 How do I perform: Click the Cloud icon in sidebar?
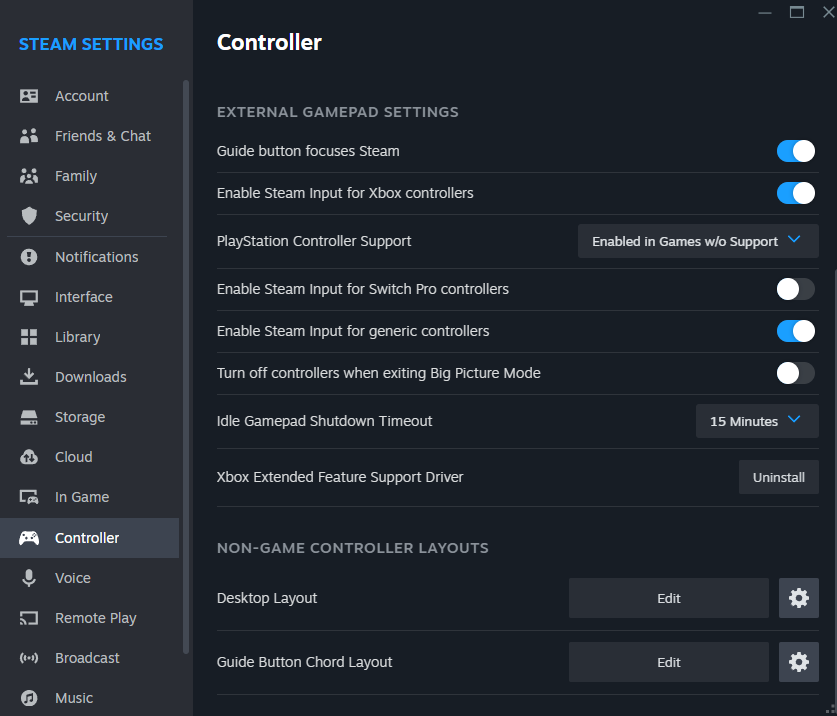pyautogui.click(x=29, y=457)
